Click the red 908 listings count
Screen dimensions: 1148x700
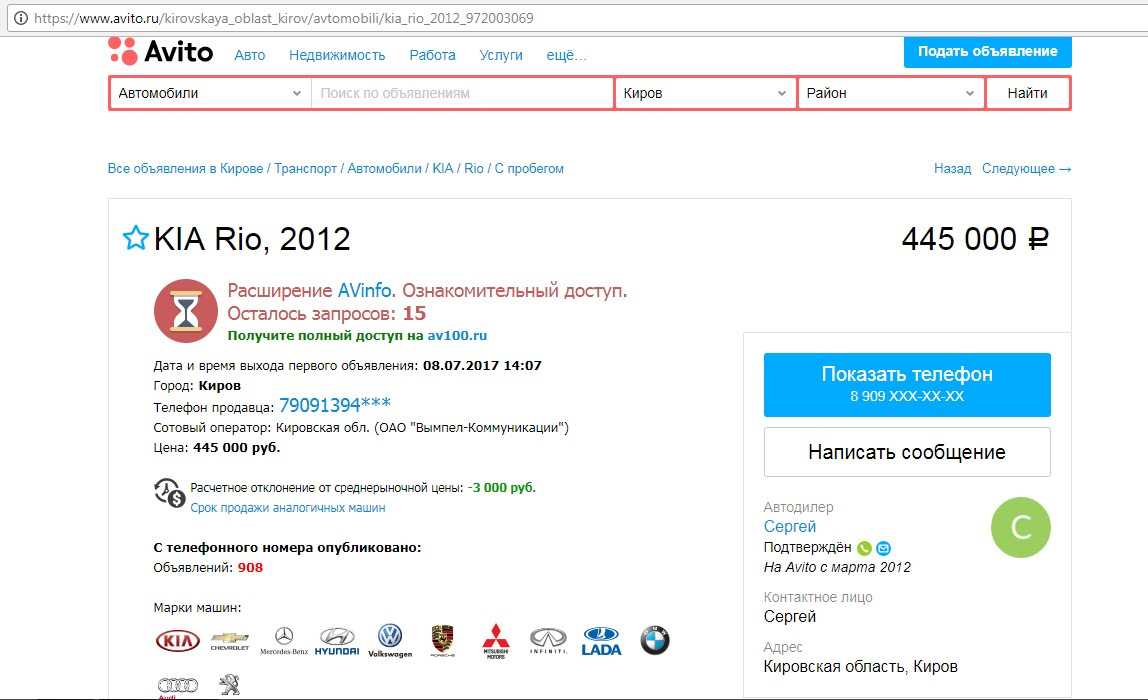(x=250, y=567)
